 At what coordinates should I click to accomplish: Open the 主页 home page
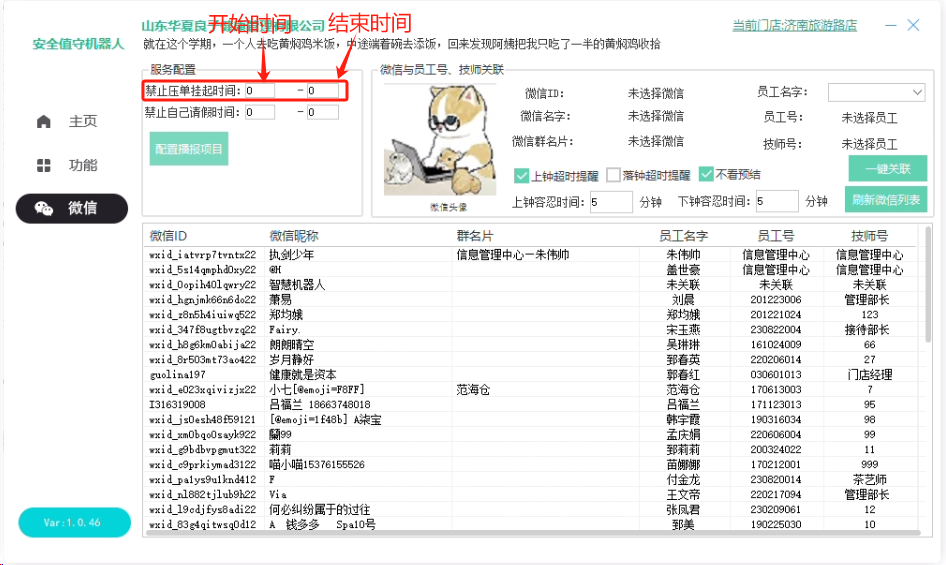(x=70, y=122)
